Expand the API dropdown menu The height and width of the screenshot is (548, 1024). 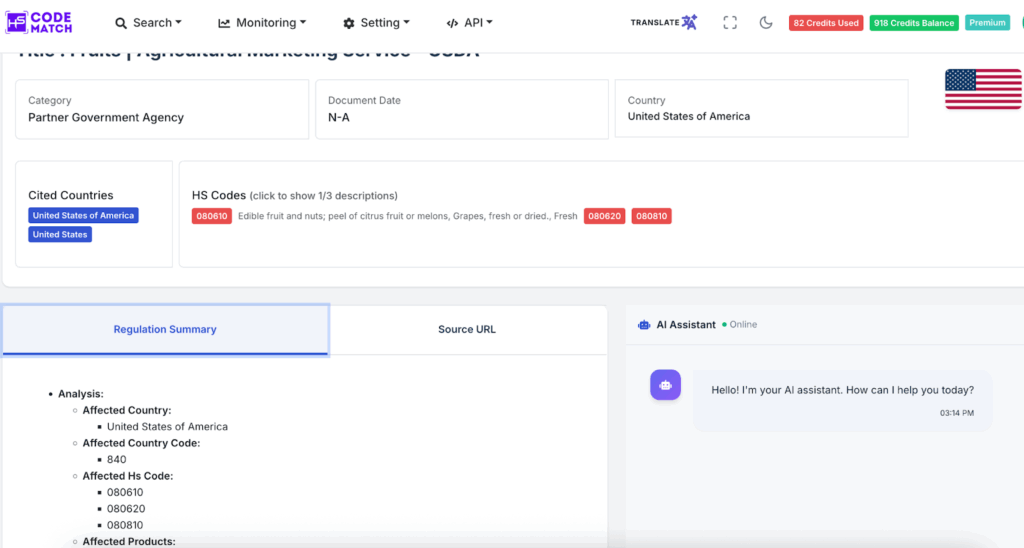click(469, 23)
